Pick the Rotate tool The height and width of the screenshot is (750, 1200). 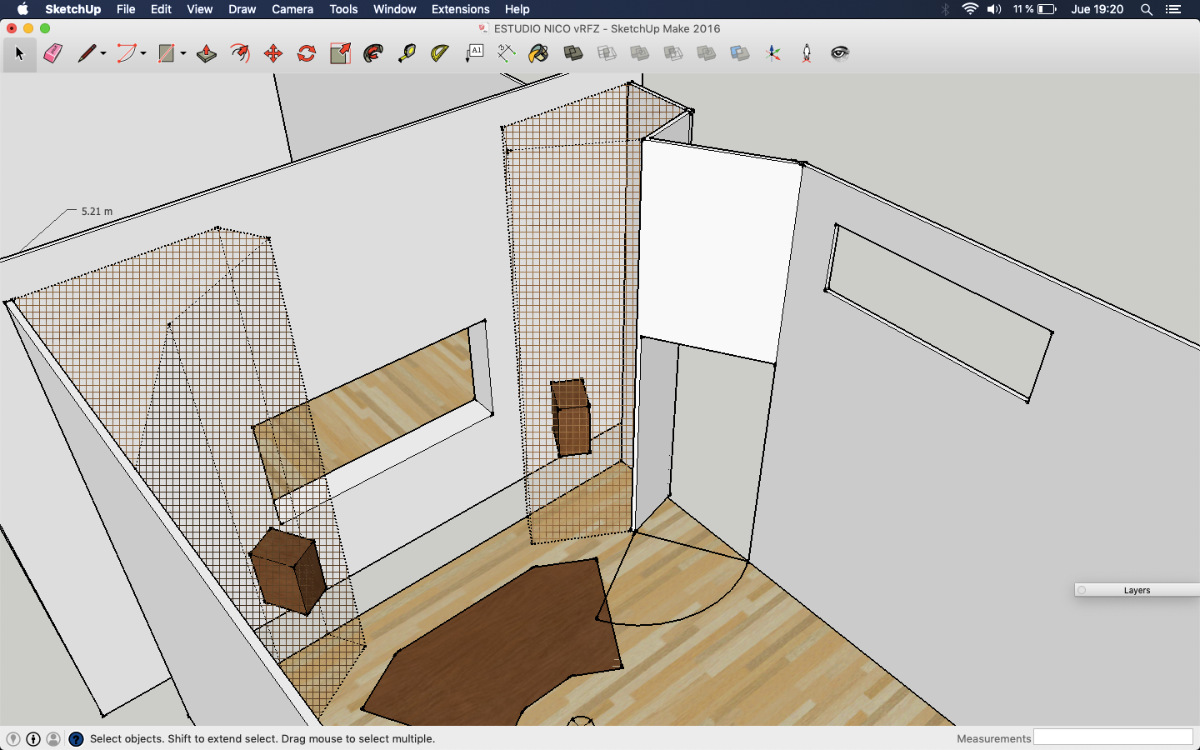coord(307,54)
